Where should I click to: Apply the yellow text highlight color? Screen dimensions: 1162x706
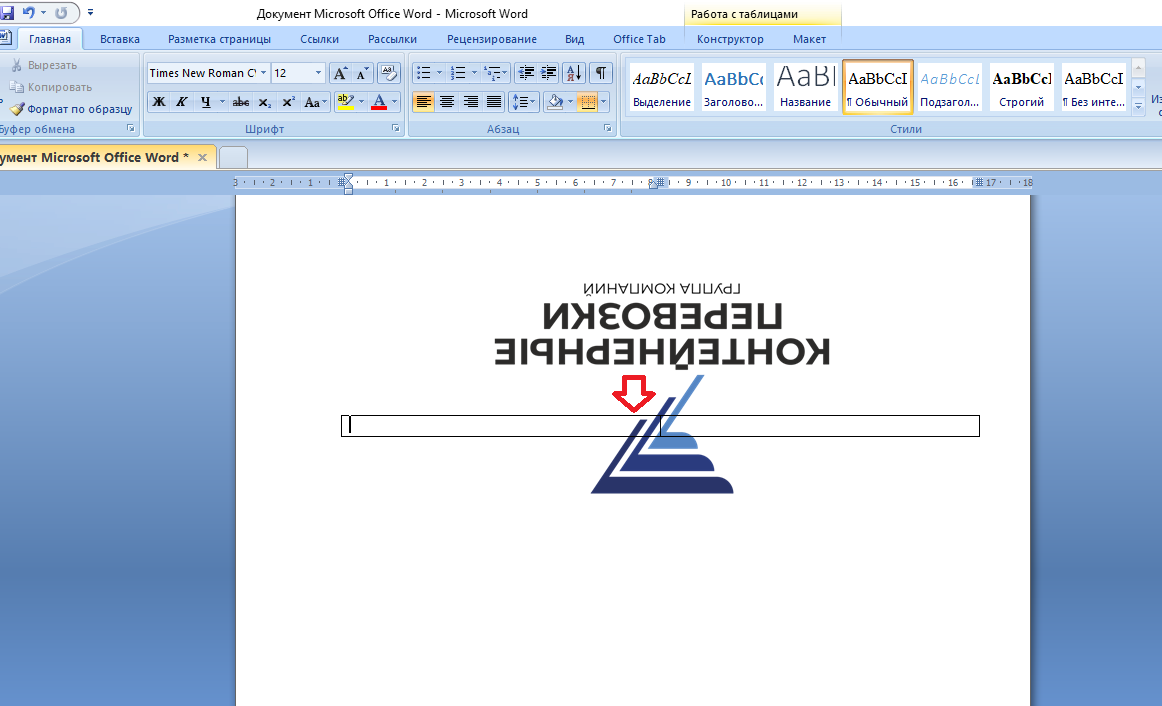click(x=345, y=102)
